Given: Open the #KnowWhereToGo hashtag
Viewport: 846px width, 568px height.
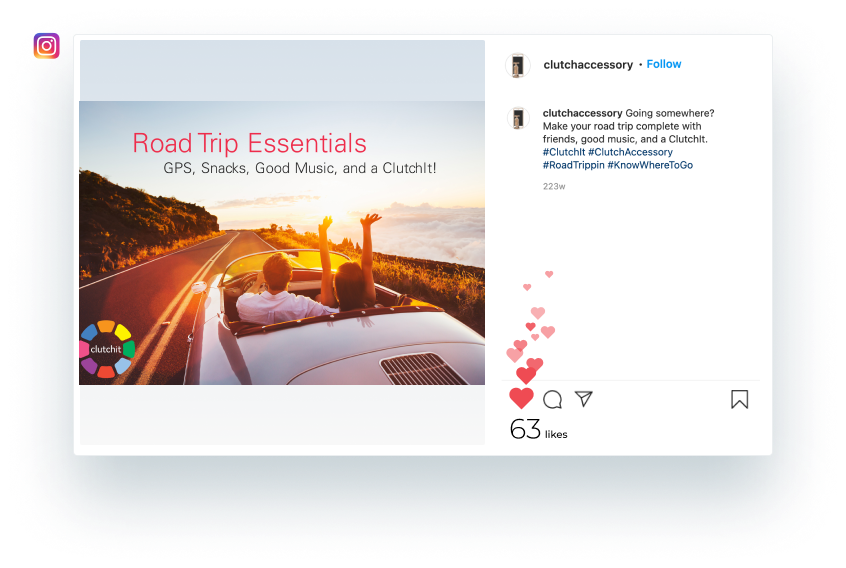Looking at the screenshot, I should click(x=650, y=165).
